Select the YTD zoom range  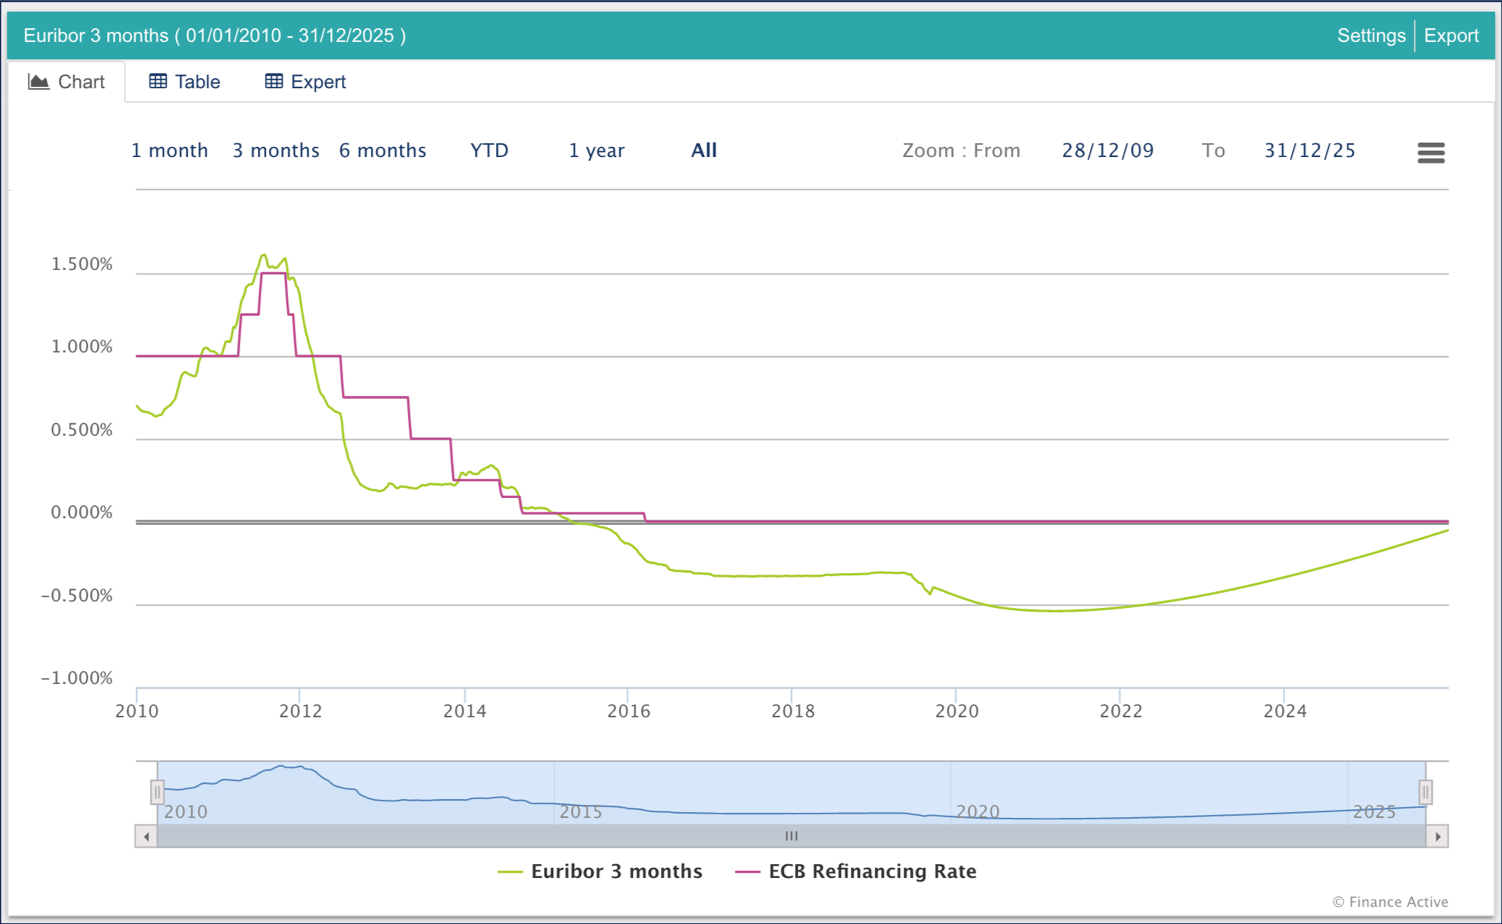pyautogui.click(x=489, y=151)
